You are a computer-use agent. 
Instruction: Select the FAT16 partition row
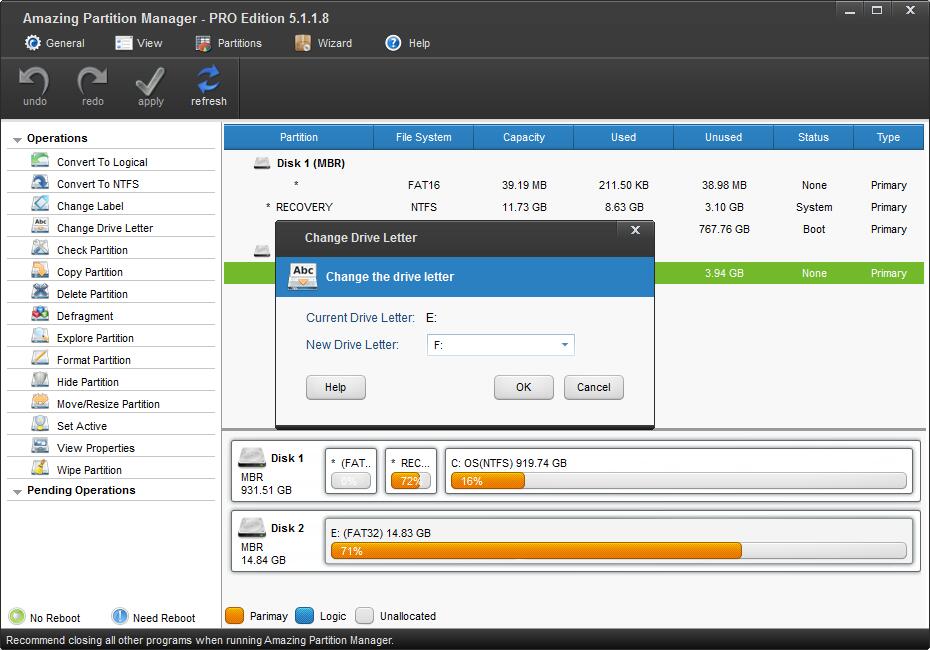pyautogui.click(x=574, y=185)
